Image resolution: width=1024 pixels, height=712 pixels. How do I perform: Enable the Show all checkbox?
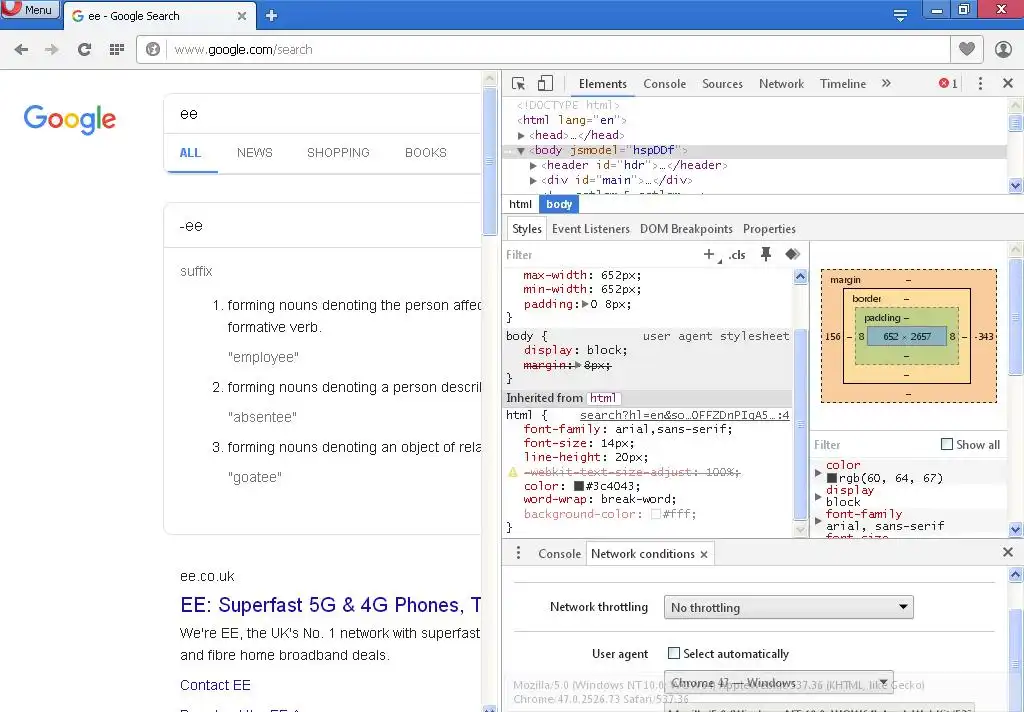coord(946,444)
